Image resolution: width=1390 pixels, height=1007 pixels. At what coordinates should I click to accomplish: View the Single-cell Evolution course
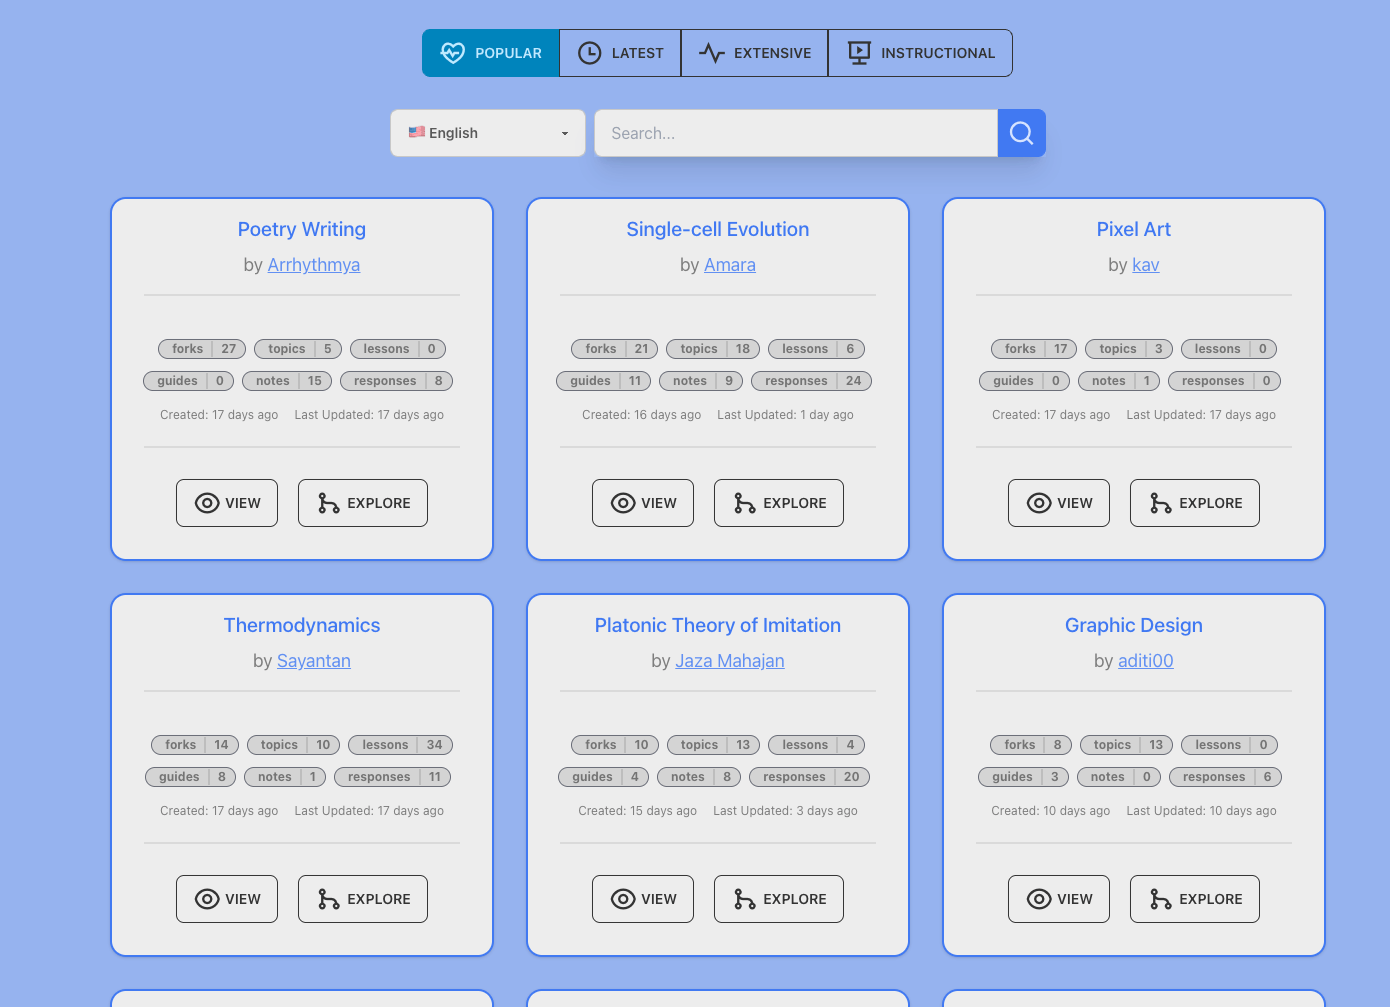pyautogui.click(x=643, y=503)
